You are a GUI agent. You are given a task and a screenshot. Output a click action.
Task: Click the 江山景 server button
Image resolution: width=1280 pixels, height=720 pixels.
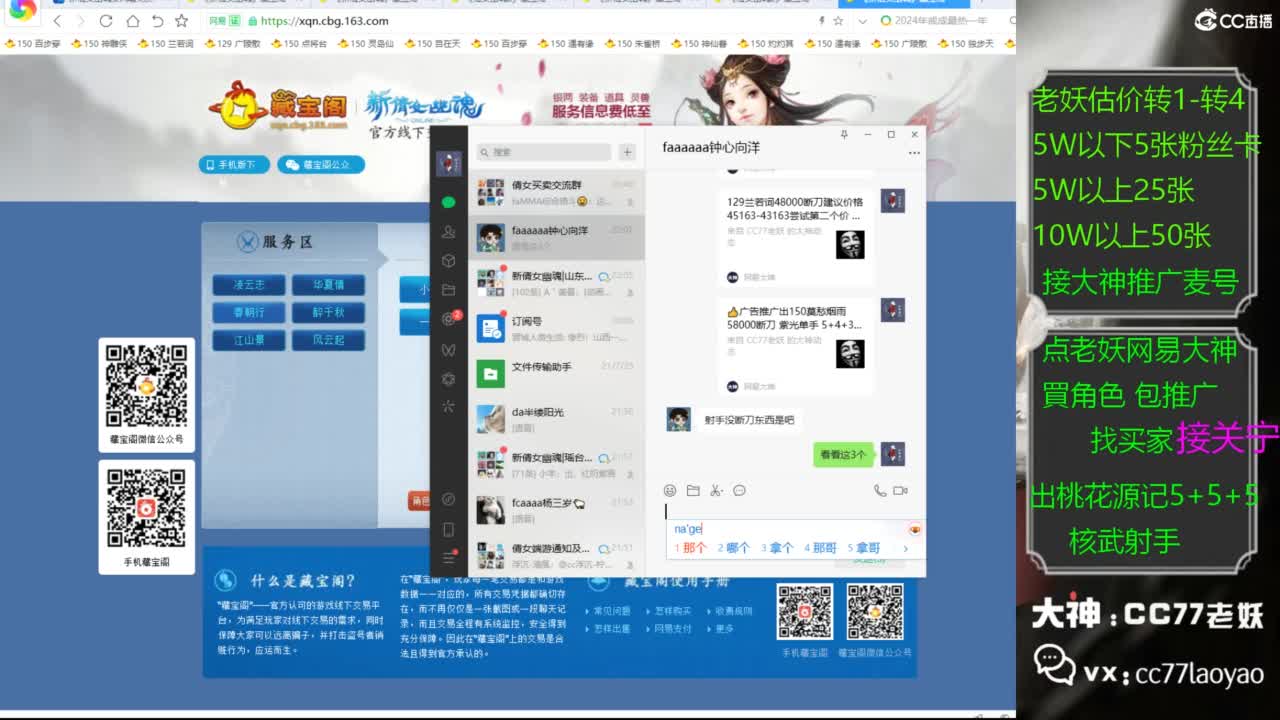(x=247, y=340)
